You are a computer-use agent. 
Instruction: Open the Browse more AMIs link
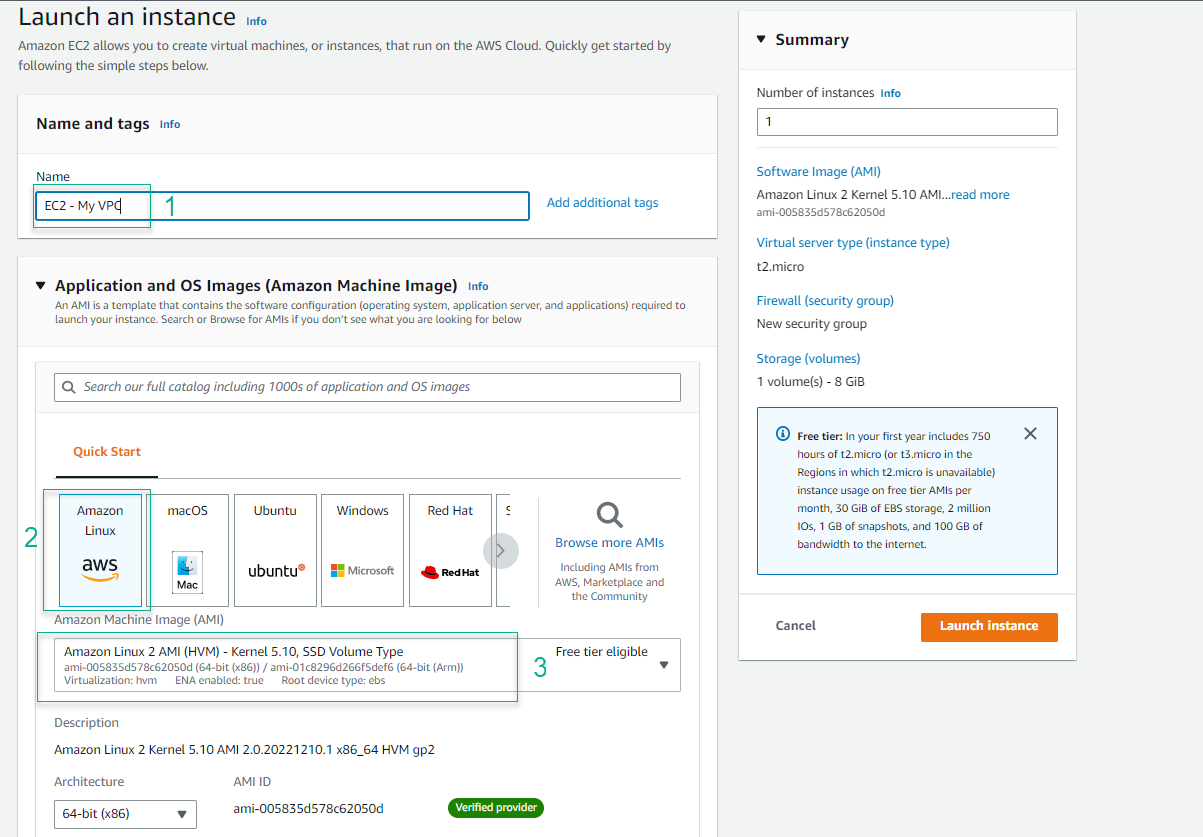(x=609, y=543)
